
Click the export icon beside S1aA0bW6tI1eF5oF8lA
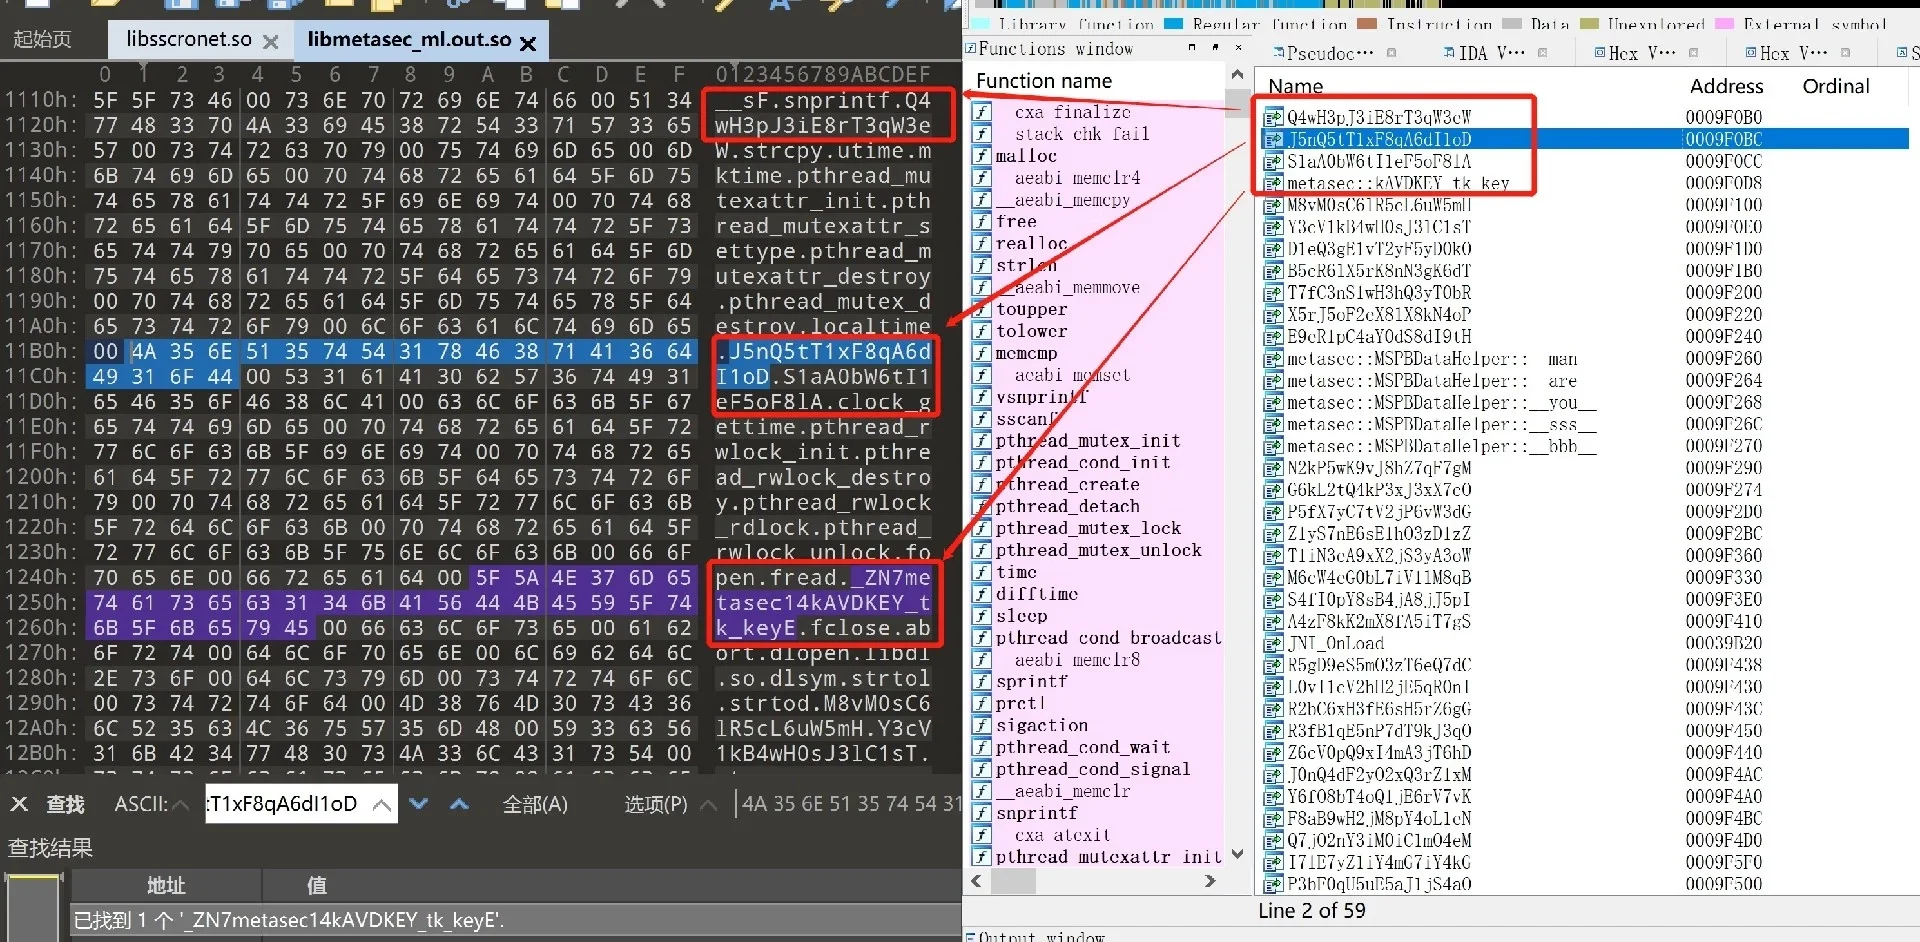(x=1273, y=161)
